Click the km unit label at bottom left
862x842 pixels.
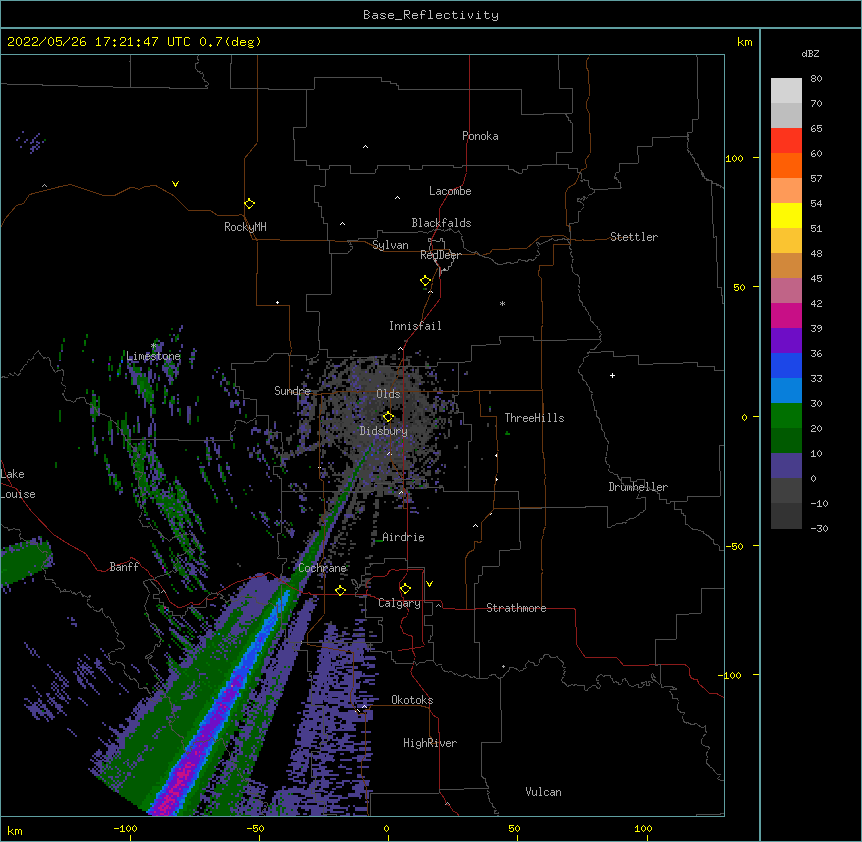tap(15, 830)
